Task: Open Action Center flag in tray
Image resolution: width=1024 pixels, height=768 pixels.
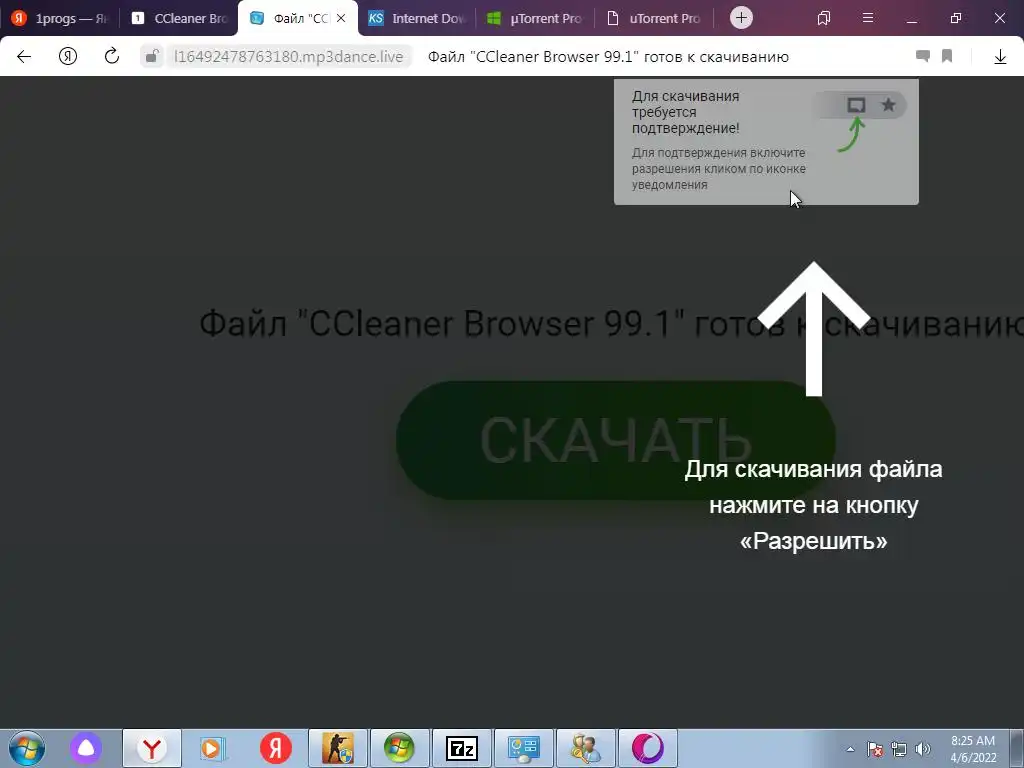Action: click(875, 749)
